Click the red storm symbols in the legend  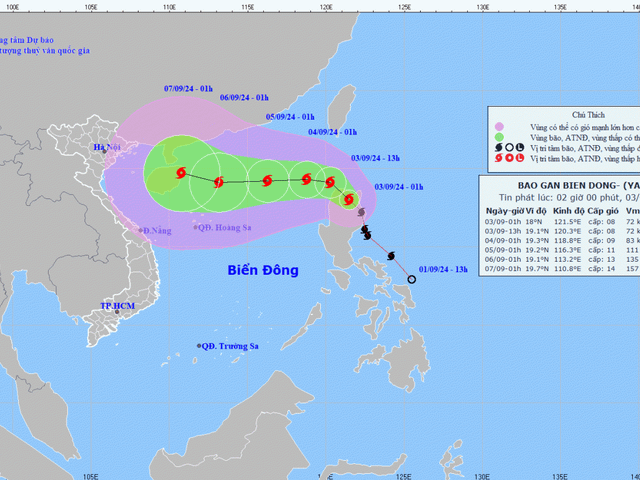509,158
